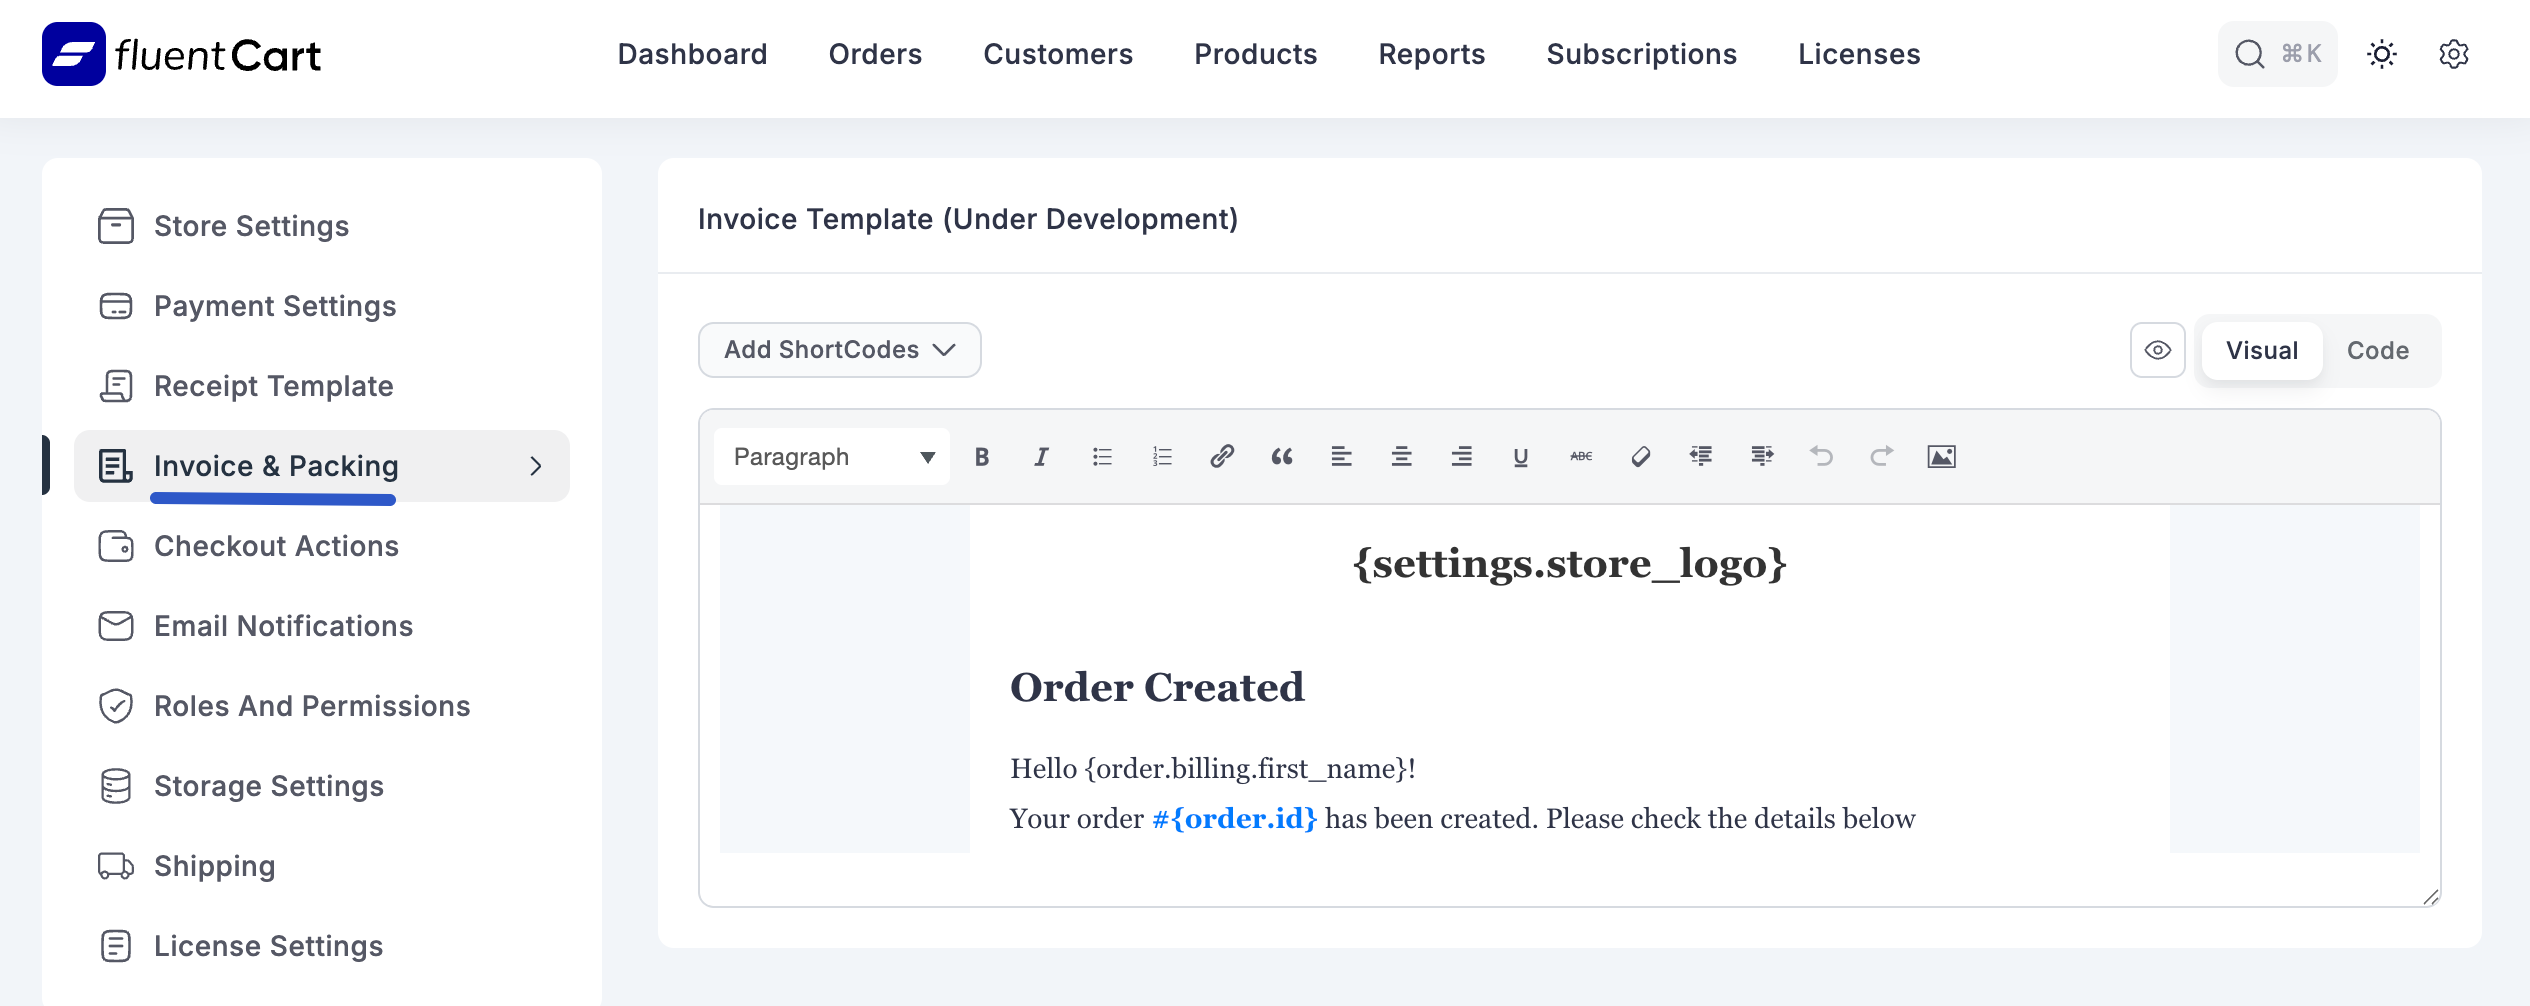The width and height of the screenshot is (2530, 1006).
Task: Undo the last edit
Action: (1821, 457)
